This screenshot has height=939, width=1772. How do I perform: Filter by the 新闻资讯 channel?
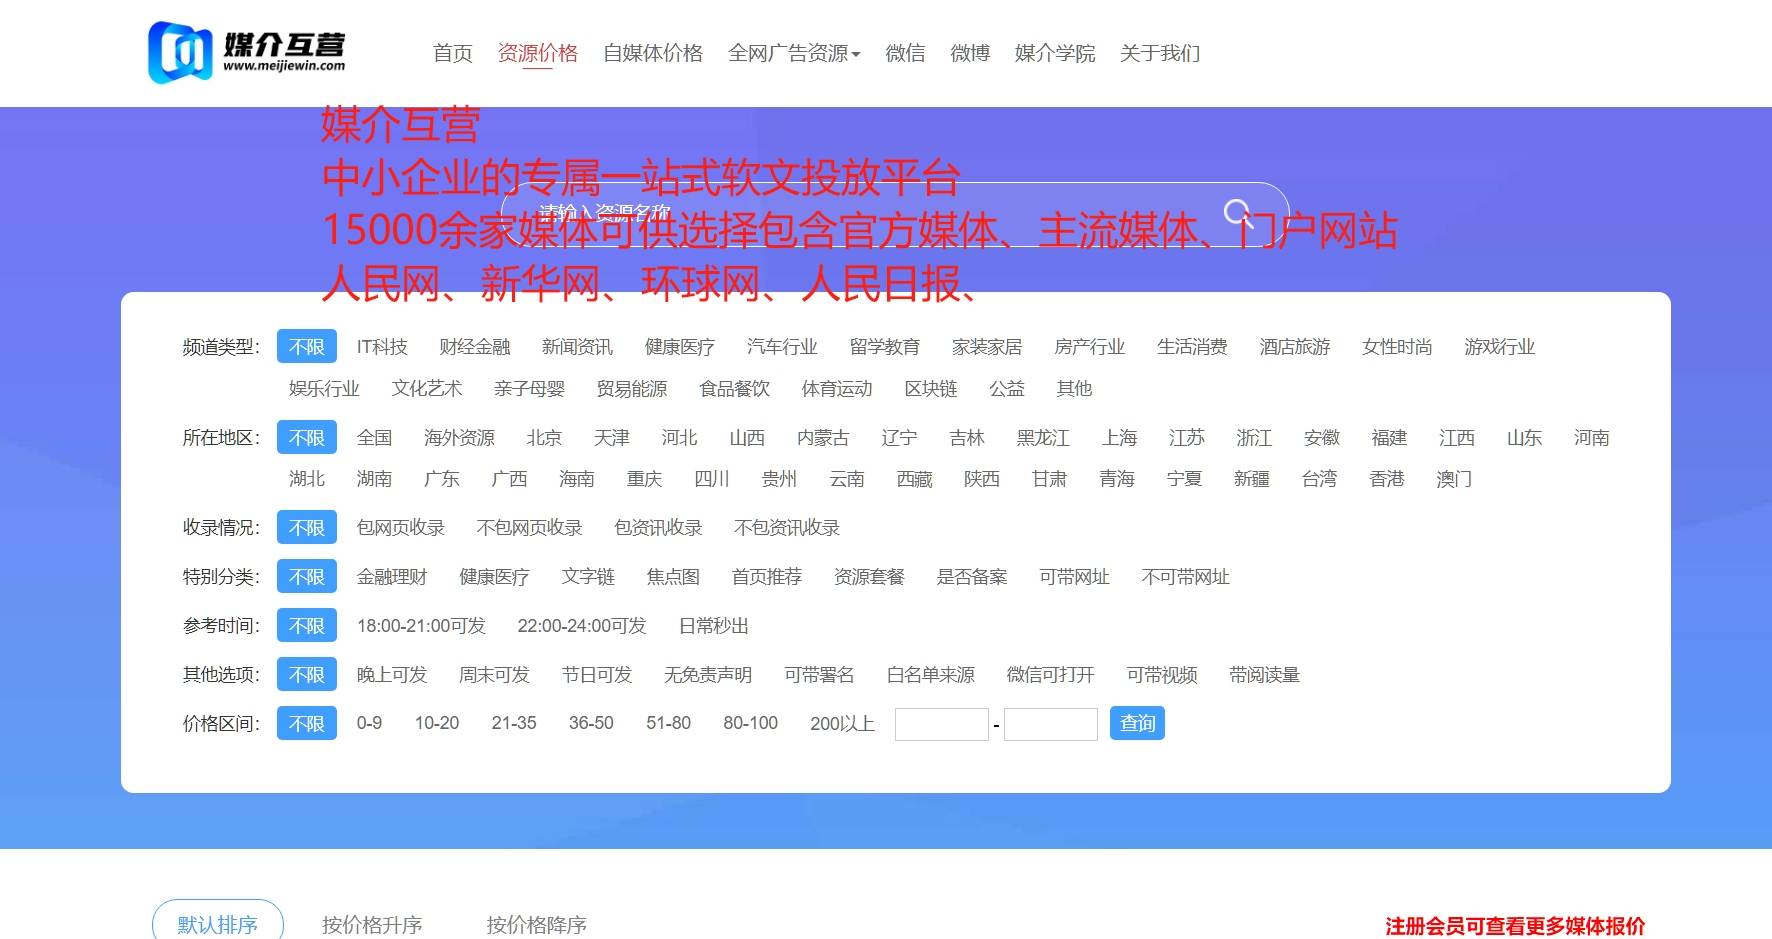[x=577, y=347]
